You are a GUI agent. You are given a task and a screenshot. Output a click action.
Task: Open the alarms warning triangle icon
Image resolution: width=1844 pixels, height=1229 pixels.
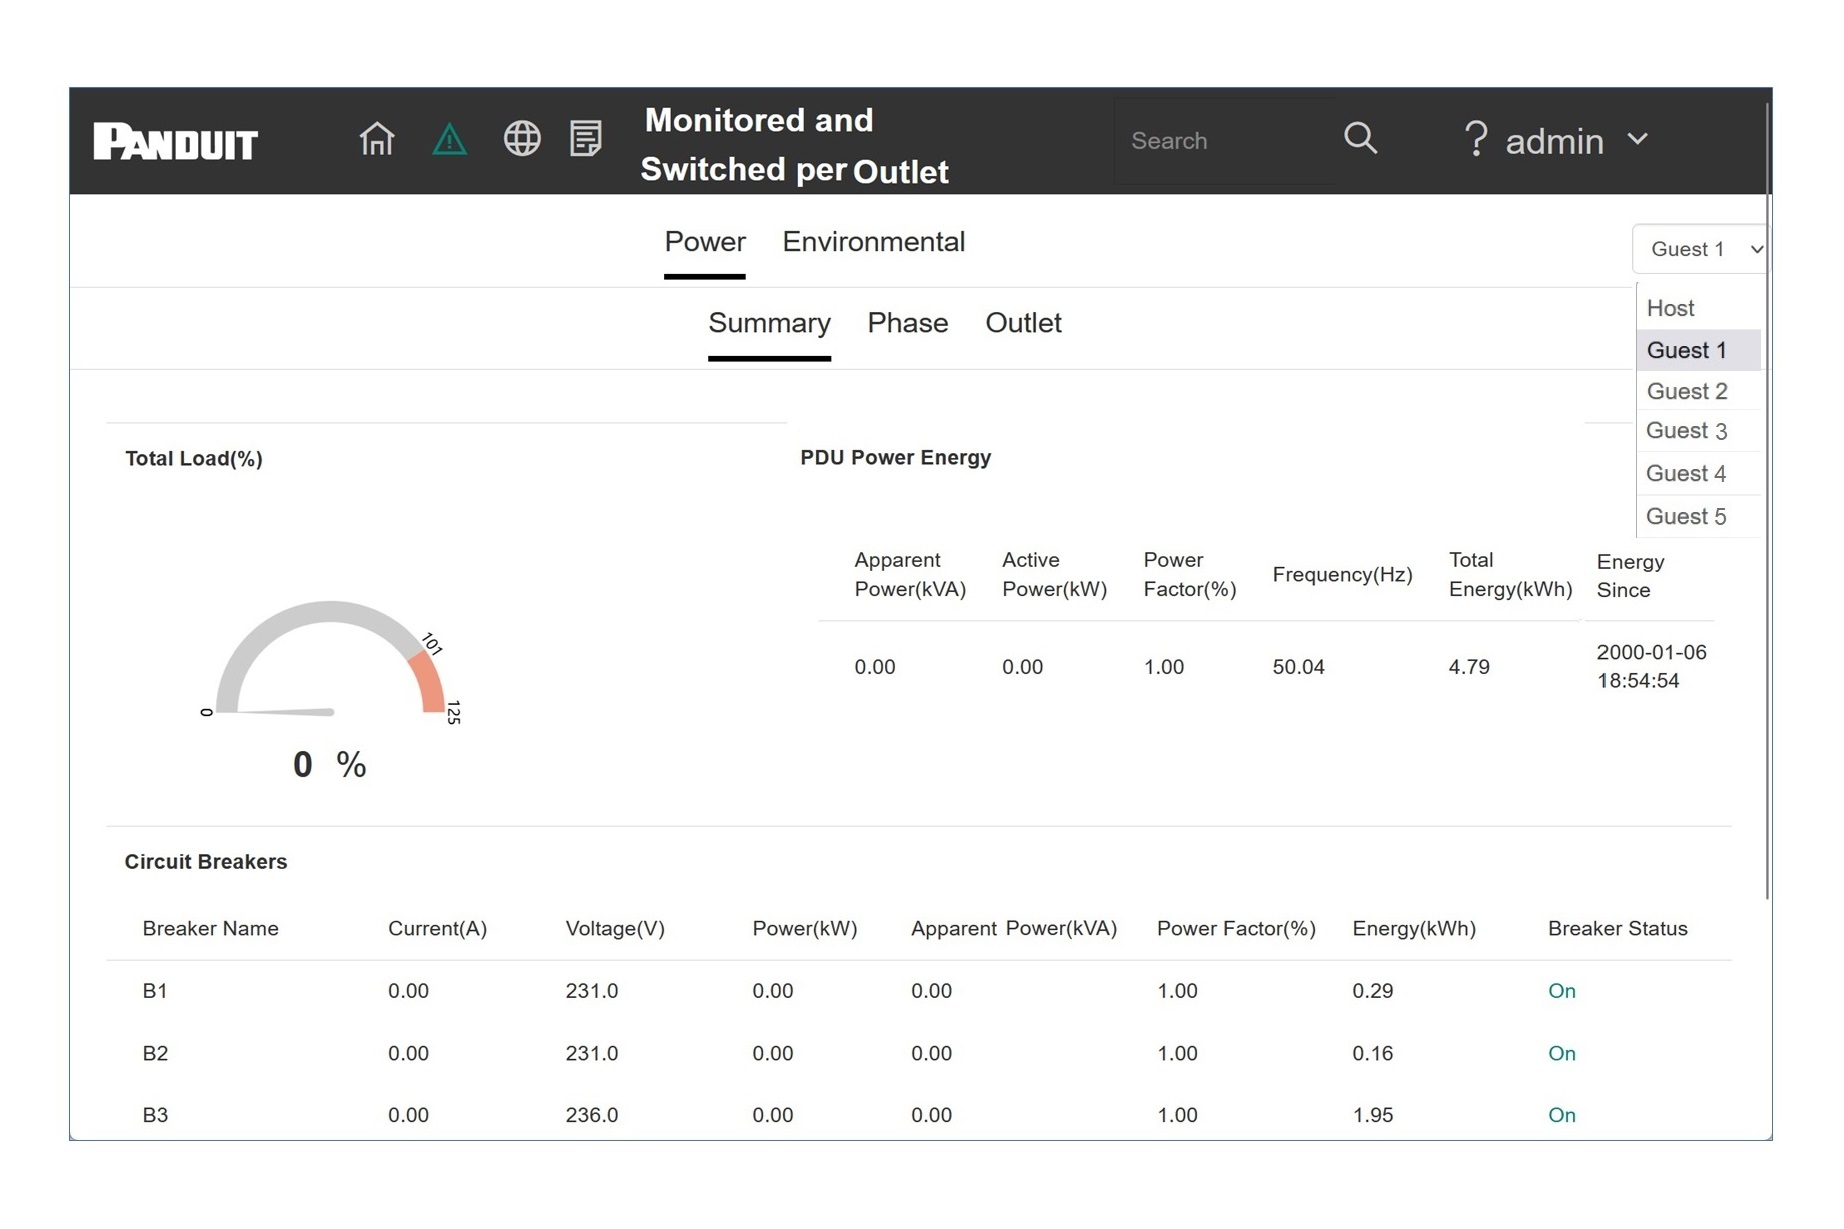pos(449,139)
